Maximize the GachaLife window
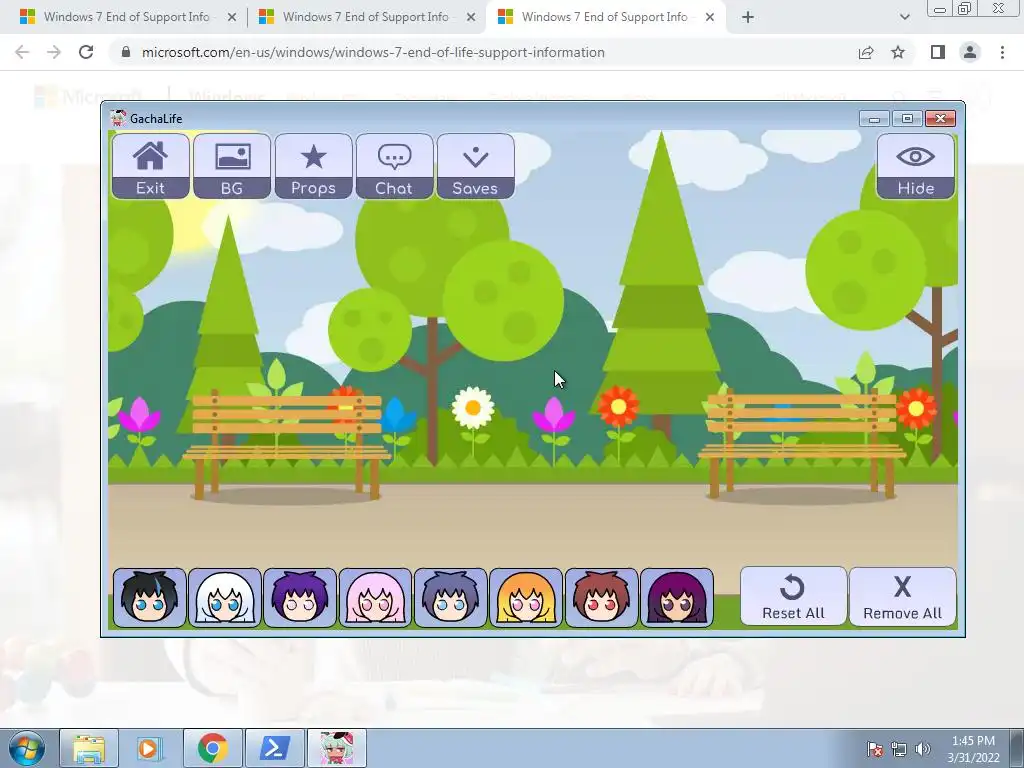 [907, 119]
